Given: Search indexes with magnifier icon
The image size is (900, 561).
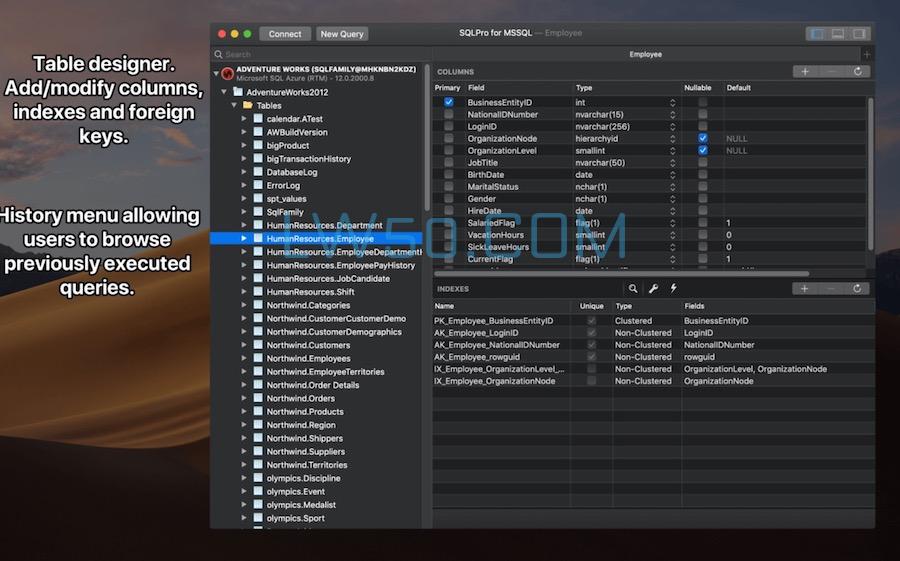Looking at the screenshot, I should (x=633, y=289).
